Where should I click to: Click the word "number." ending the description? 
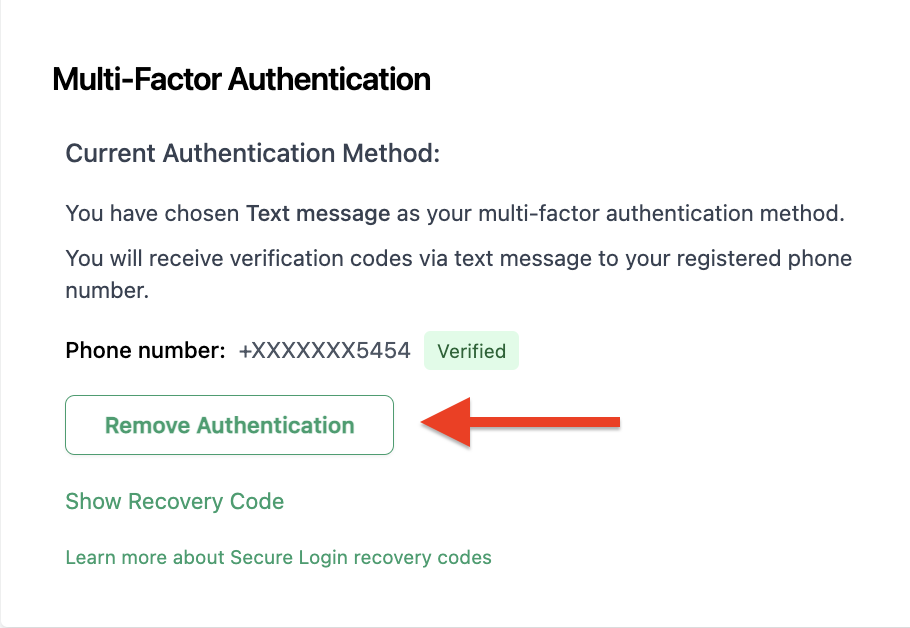coord(107,292)
